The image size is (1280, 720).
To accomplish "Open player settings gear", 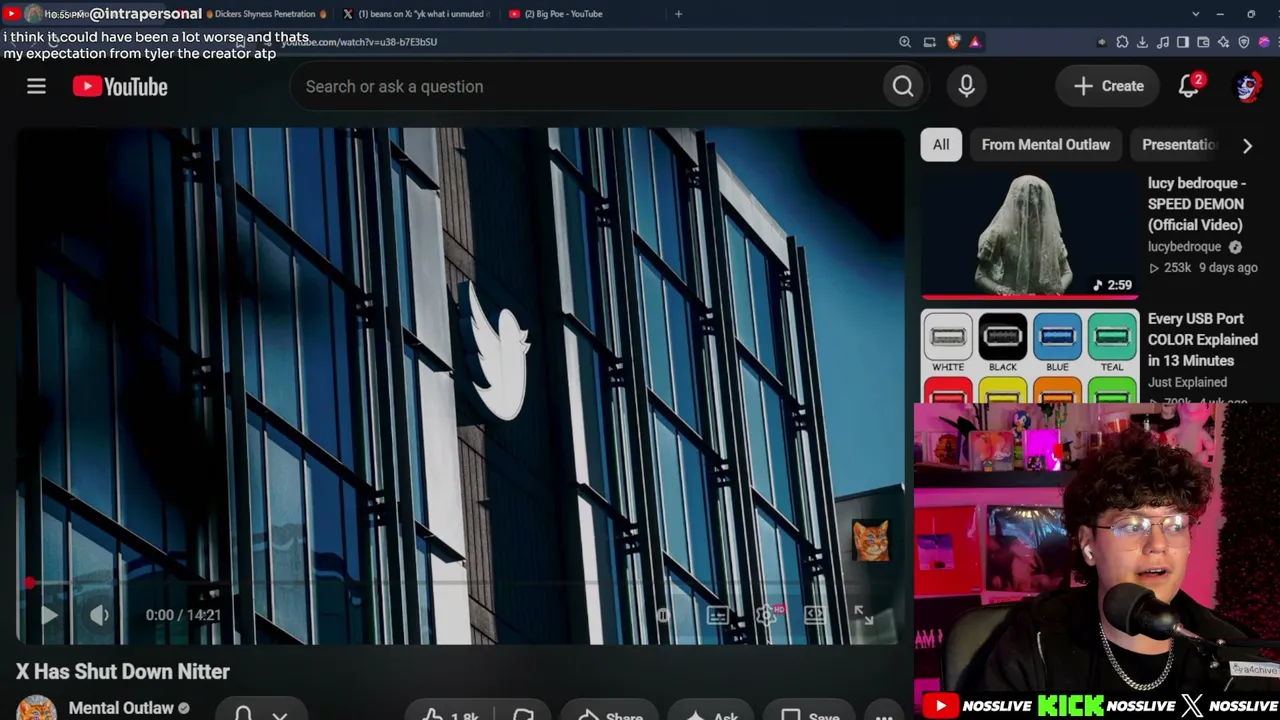I will click(767, 615).
